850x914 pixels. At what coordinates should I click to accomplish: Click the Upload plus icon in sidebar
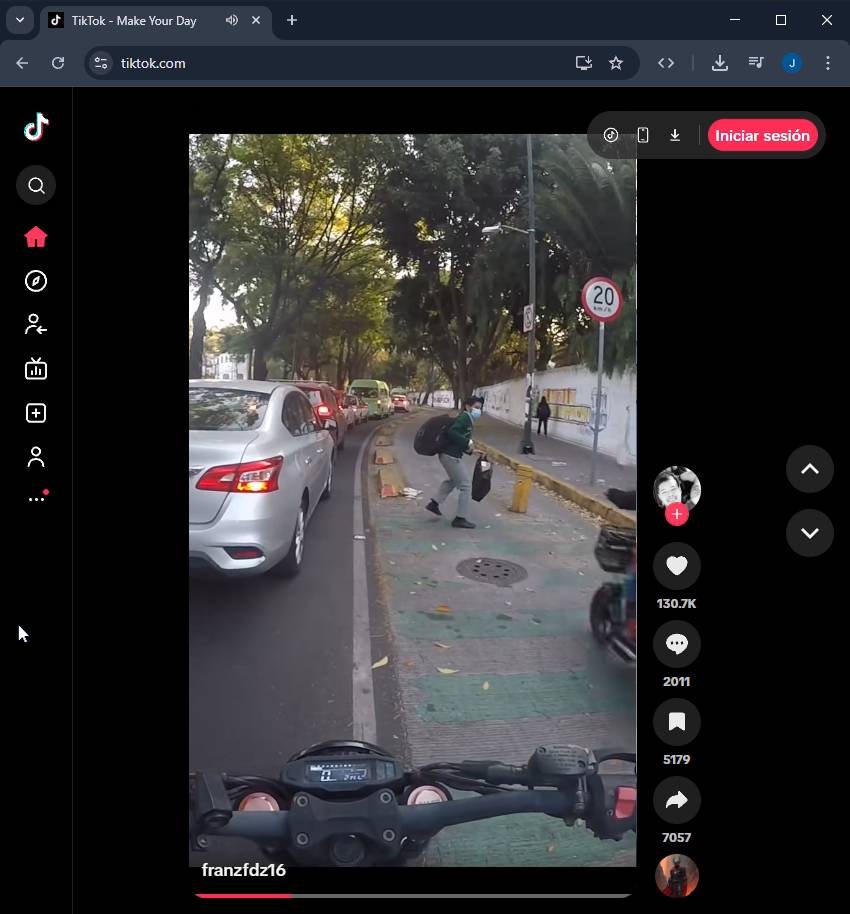coord(36,413)
